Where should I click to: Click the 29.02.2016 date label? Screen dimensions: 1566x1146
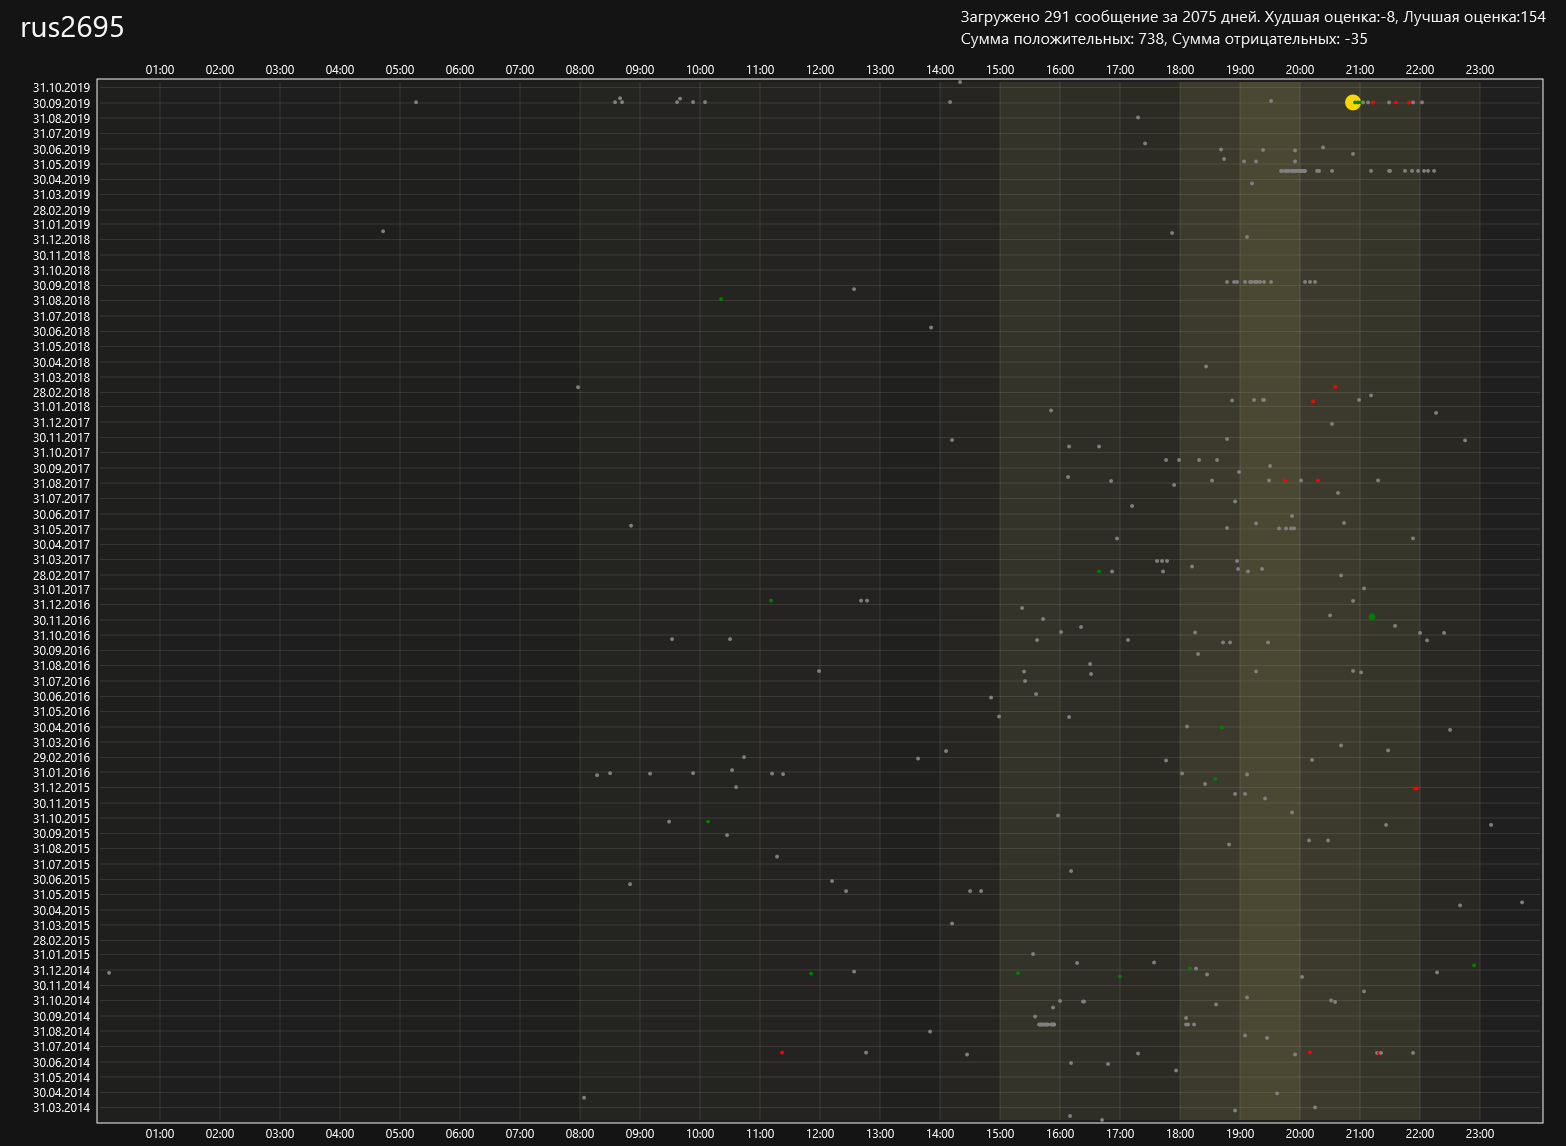click(61, 758)
